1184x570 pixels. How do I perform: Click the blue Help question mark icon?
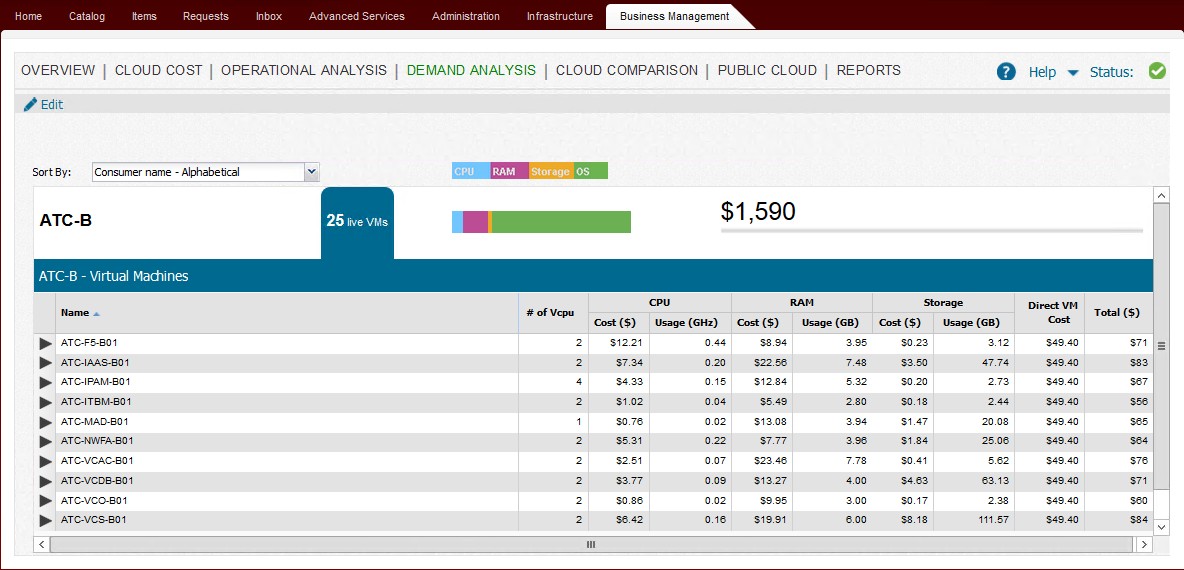click(x=1006, y=72)
